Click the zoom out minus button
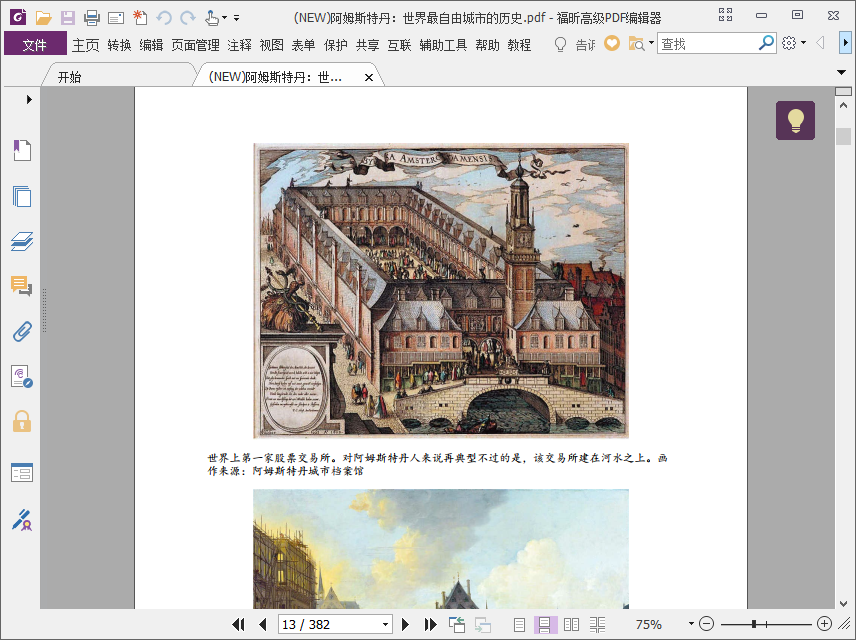856x640 pixels. [706, 624]
